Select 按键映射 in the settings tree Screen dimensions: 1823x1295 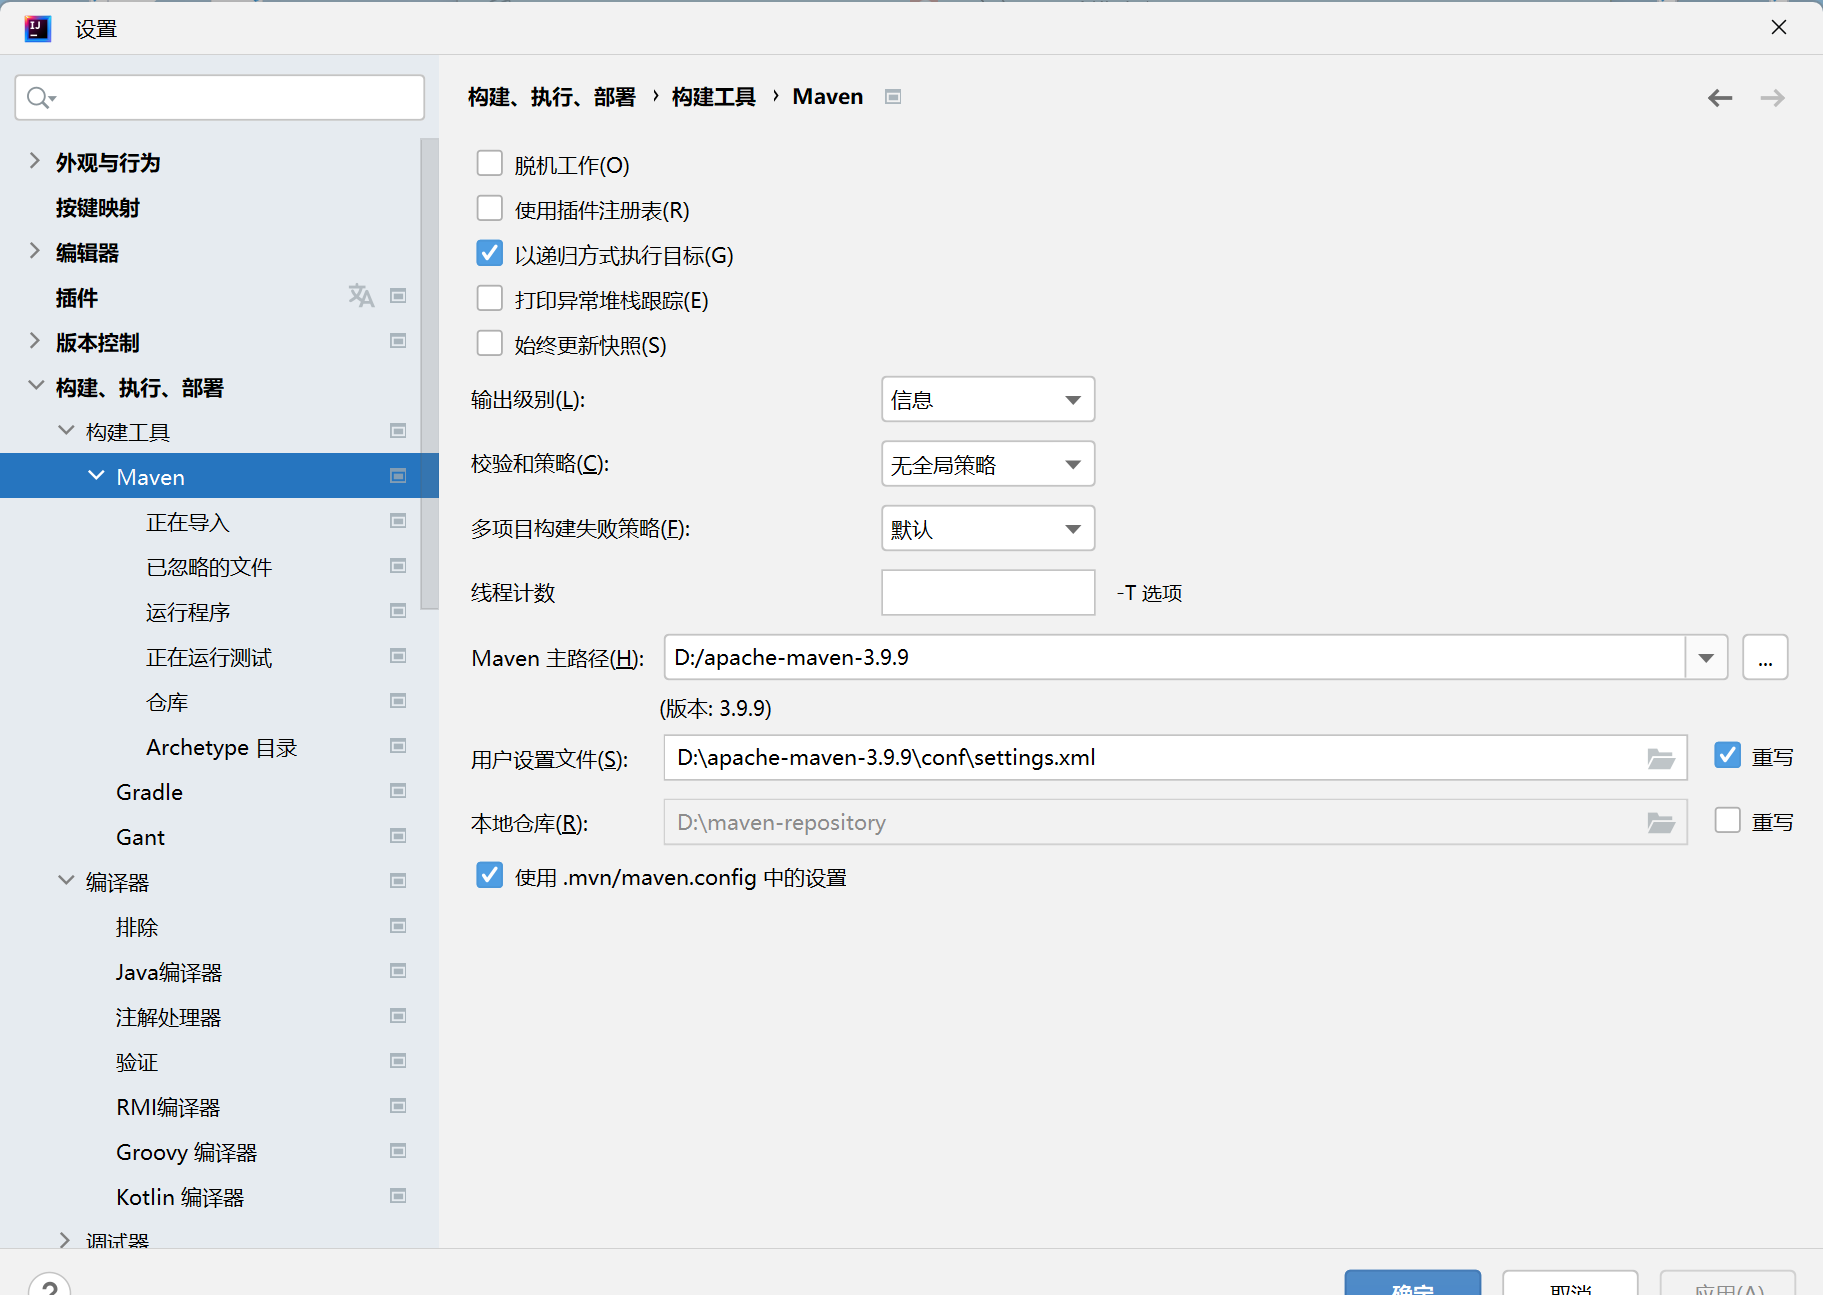click(x=98, y=208)
